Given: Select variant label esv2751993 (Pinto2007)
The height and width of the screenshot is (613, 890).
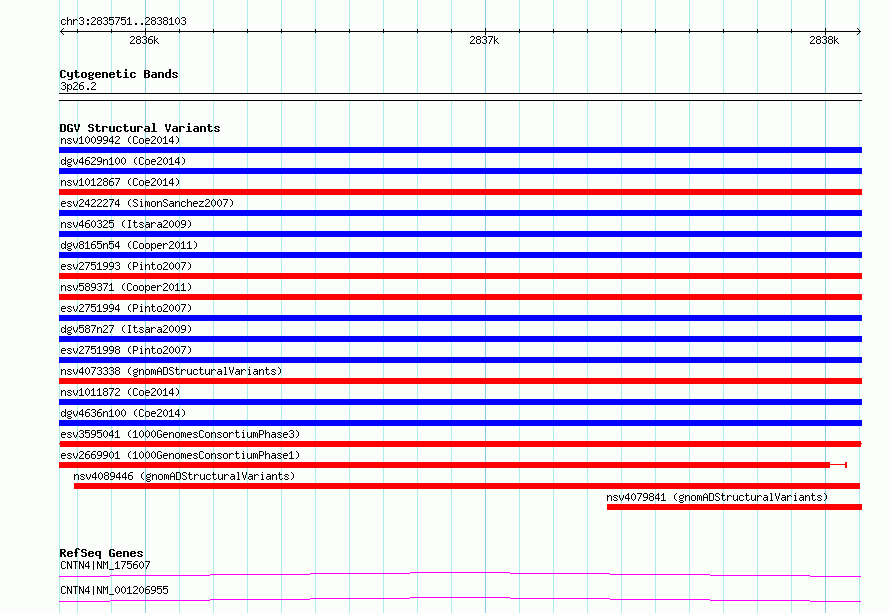Looking at the screenshot, I should point(126,266).
